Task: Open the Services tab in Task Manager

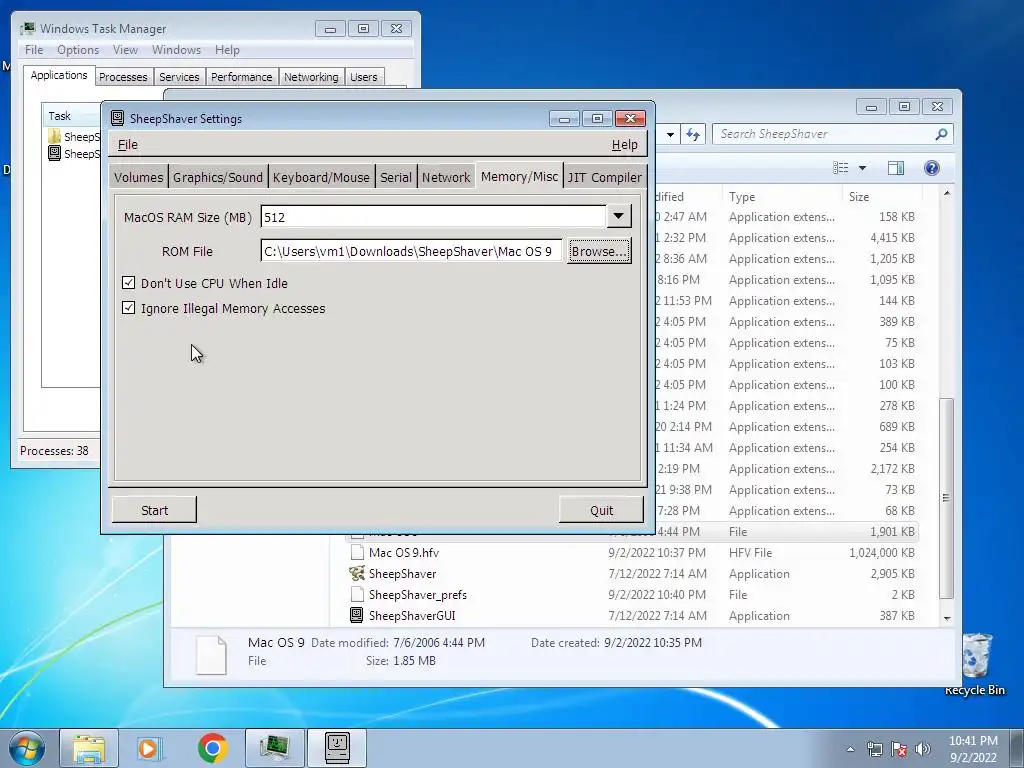Action: 179,77
